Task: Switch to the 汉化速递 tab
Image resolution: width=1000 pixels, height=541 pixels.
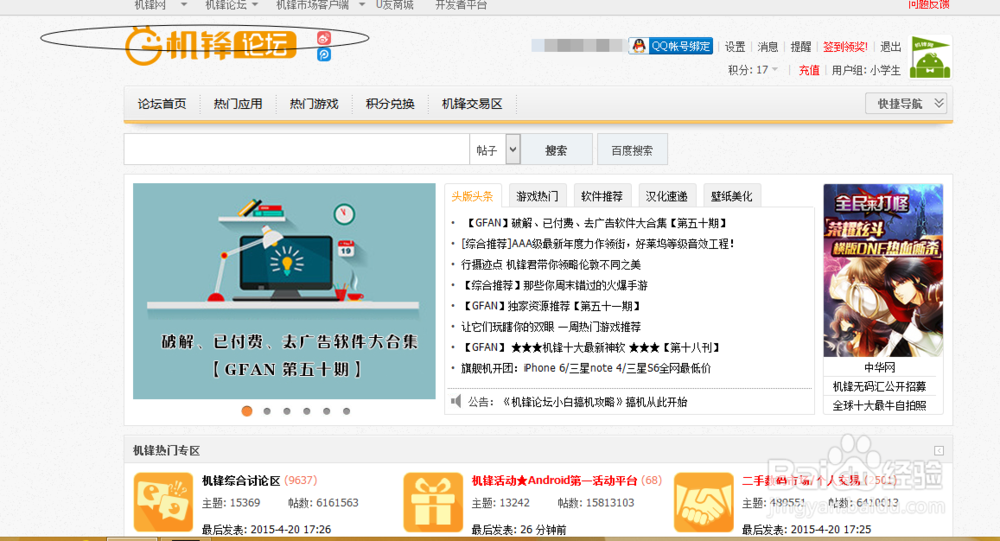Action: pyautogui.click(x=666, y=196)
